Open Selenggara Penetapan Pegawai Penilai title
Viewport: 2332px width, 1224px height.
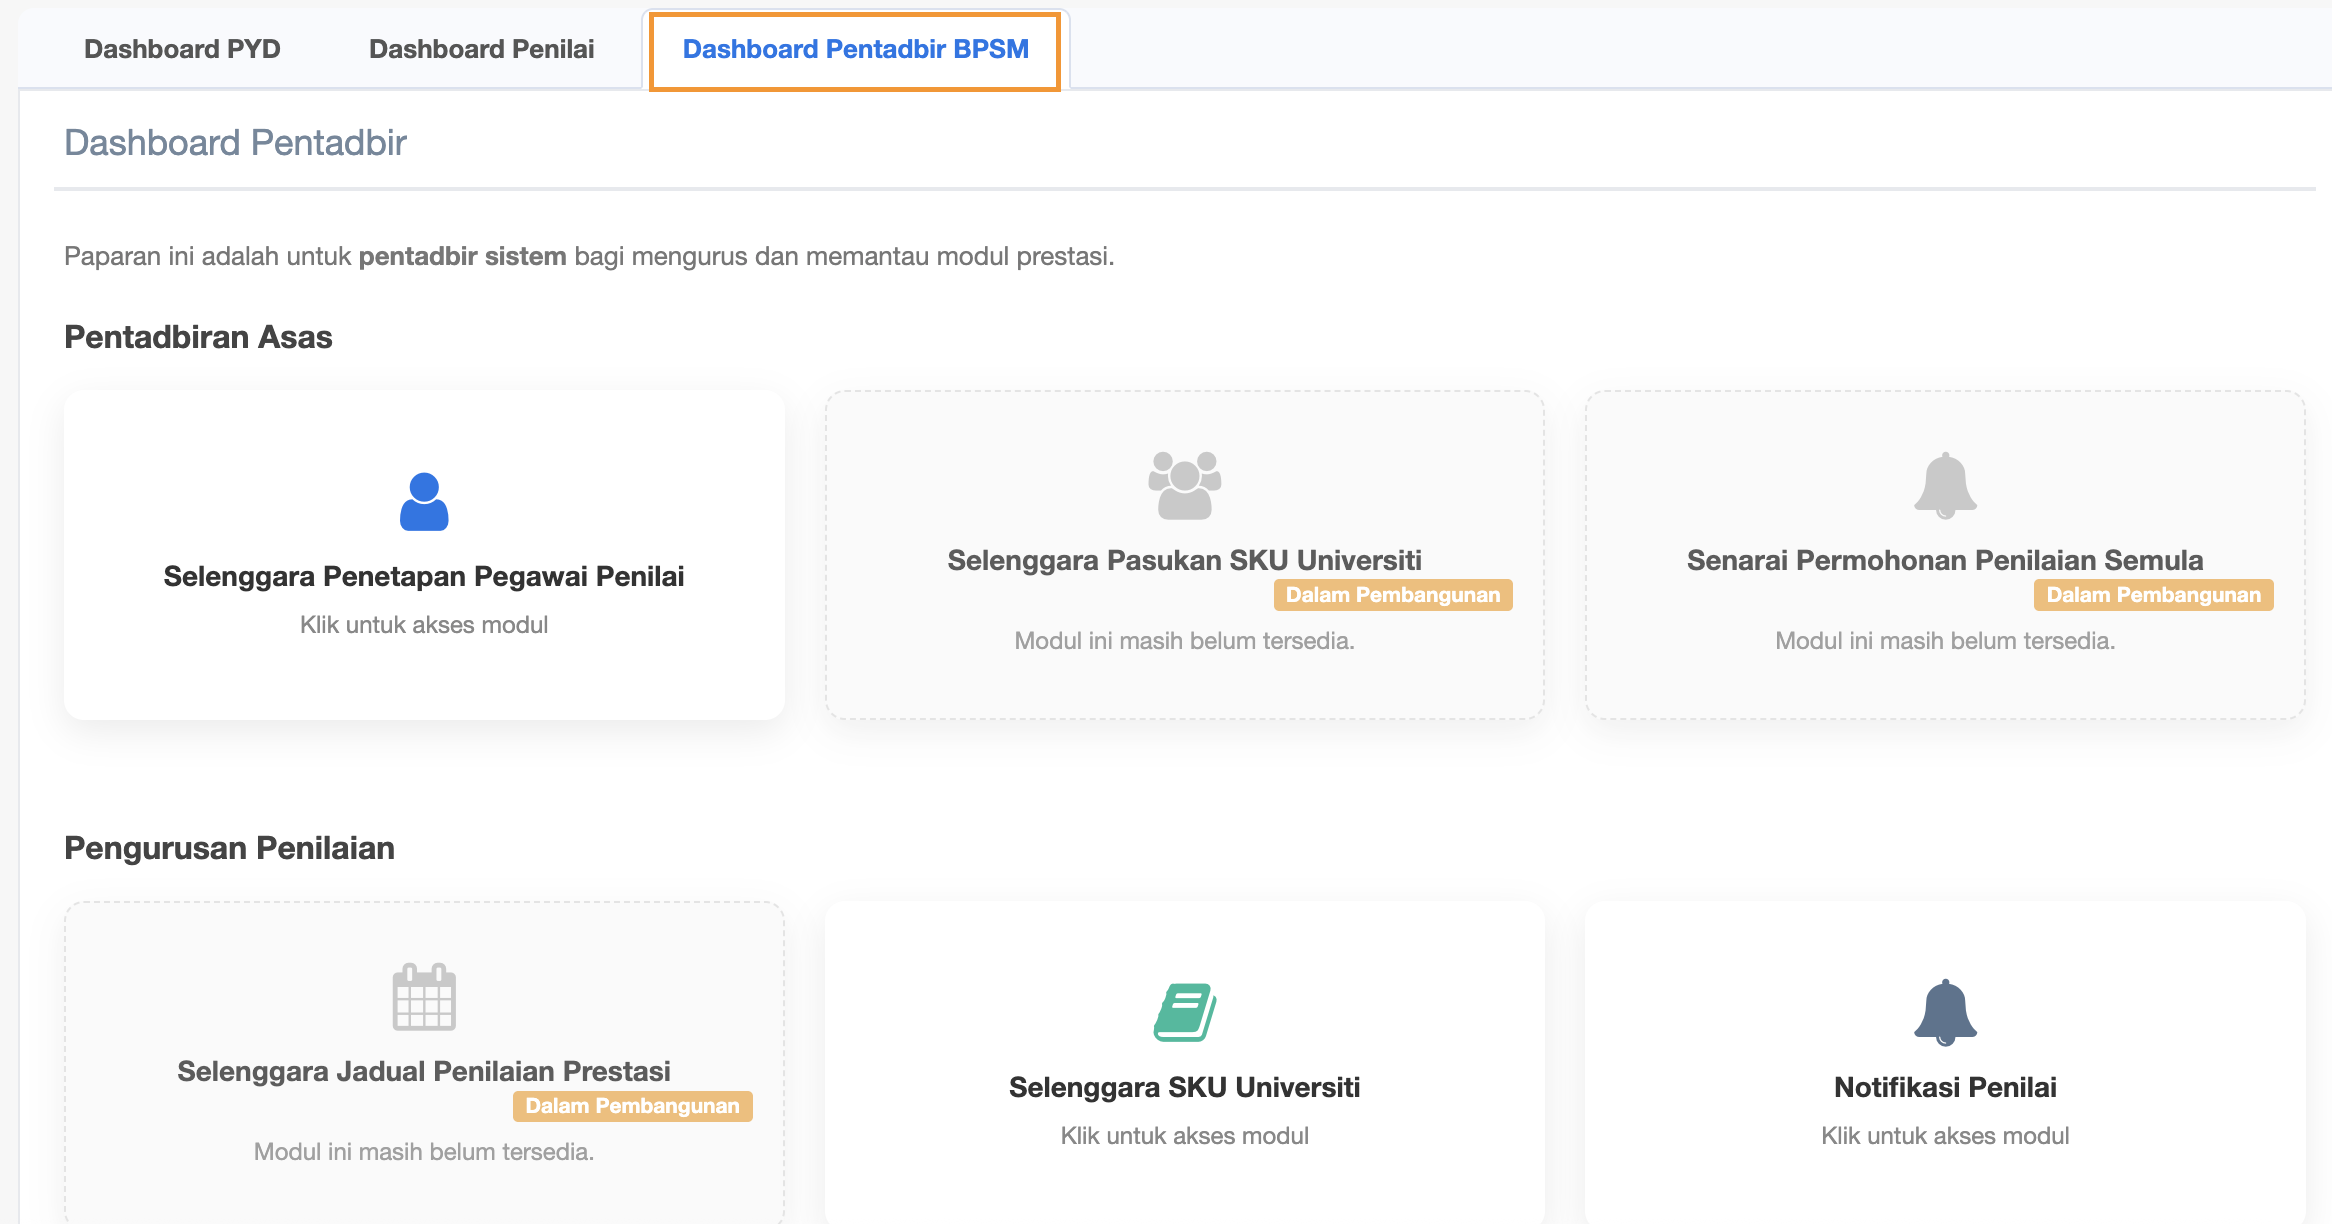(x=424, y=576)
